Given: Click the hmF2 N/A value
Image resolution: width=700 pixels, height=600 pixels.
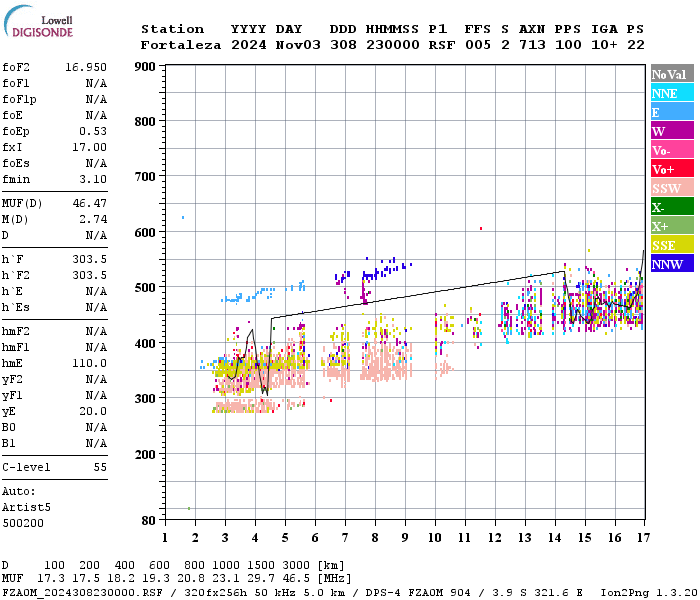Looking at the screenshot, I should point(96,332).
